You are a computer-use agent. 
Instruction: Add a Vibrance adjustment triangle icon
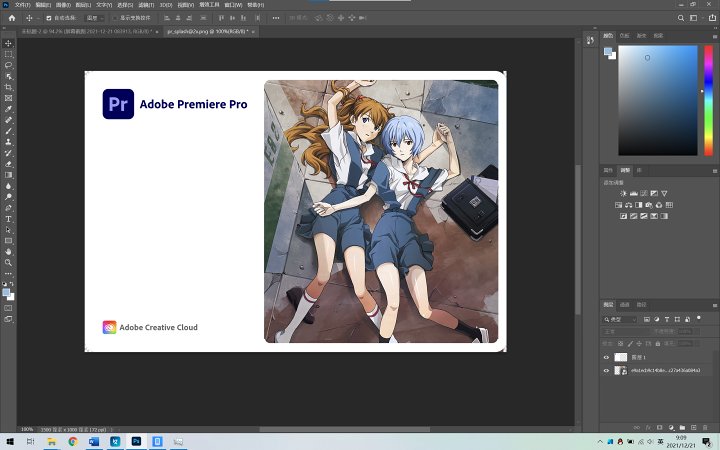pos(664,193)
